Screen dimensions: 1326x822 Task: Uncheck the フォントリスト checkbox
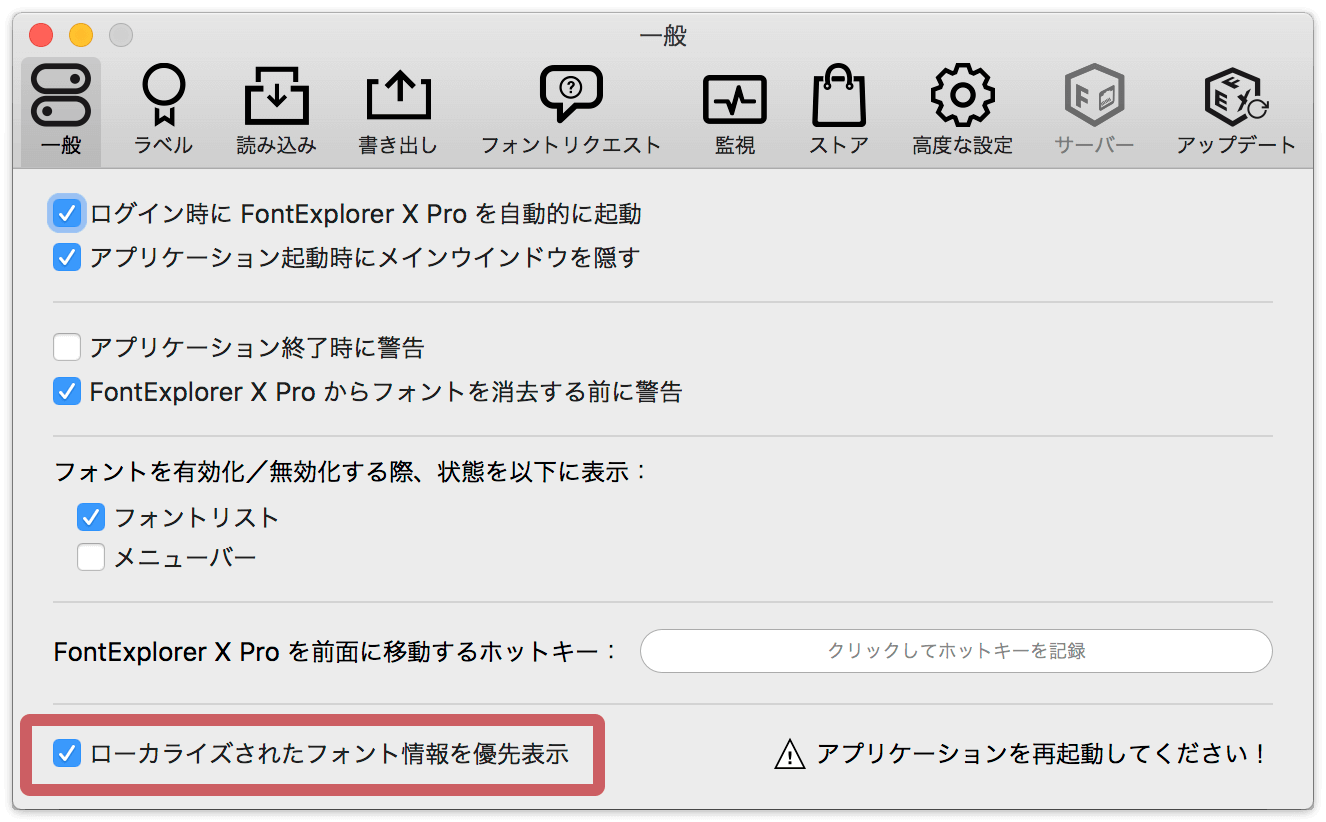[91, 517]
